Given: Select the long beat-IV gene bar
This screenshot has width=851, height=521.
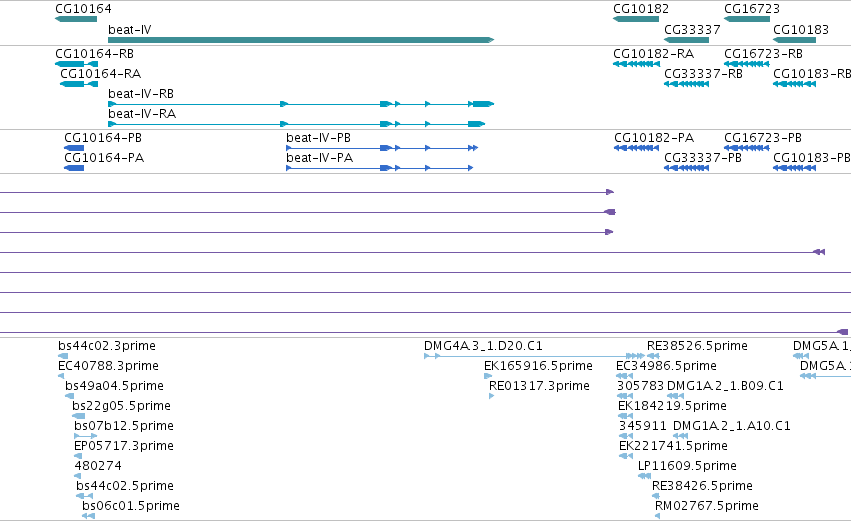Looking at the screenshot, I should 301,40.
